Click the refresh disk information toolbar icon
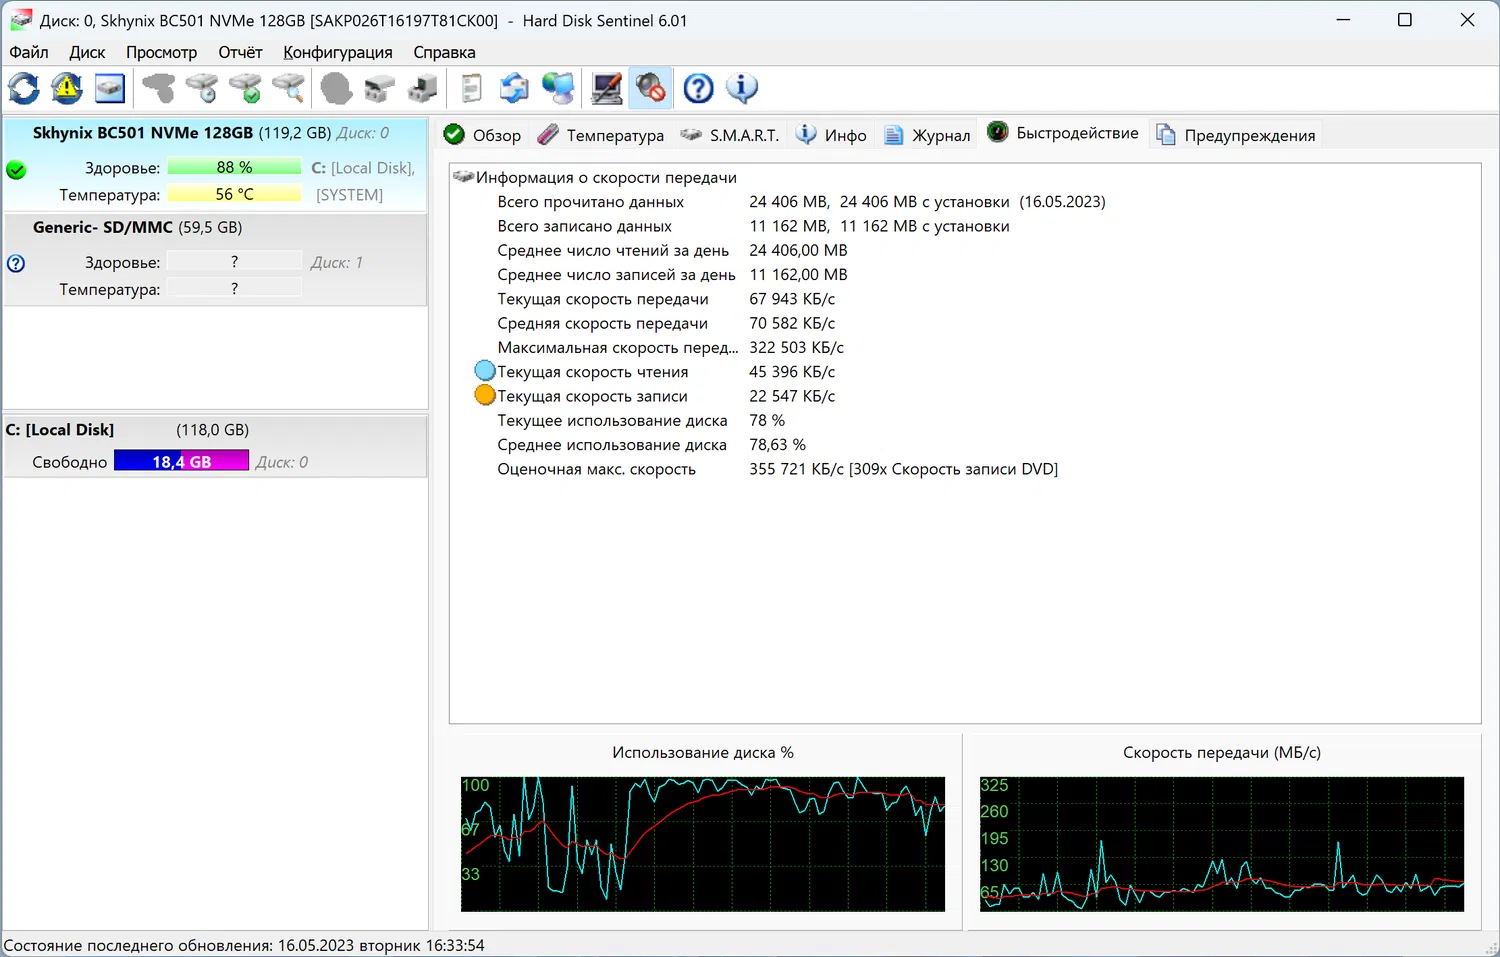Viewport: 1500px width, 957px height. [x=24, y=89]
